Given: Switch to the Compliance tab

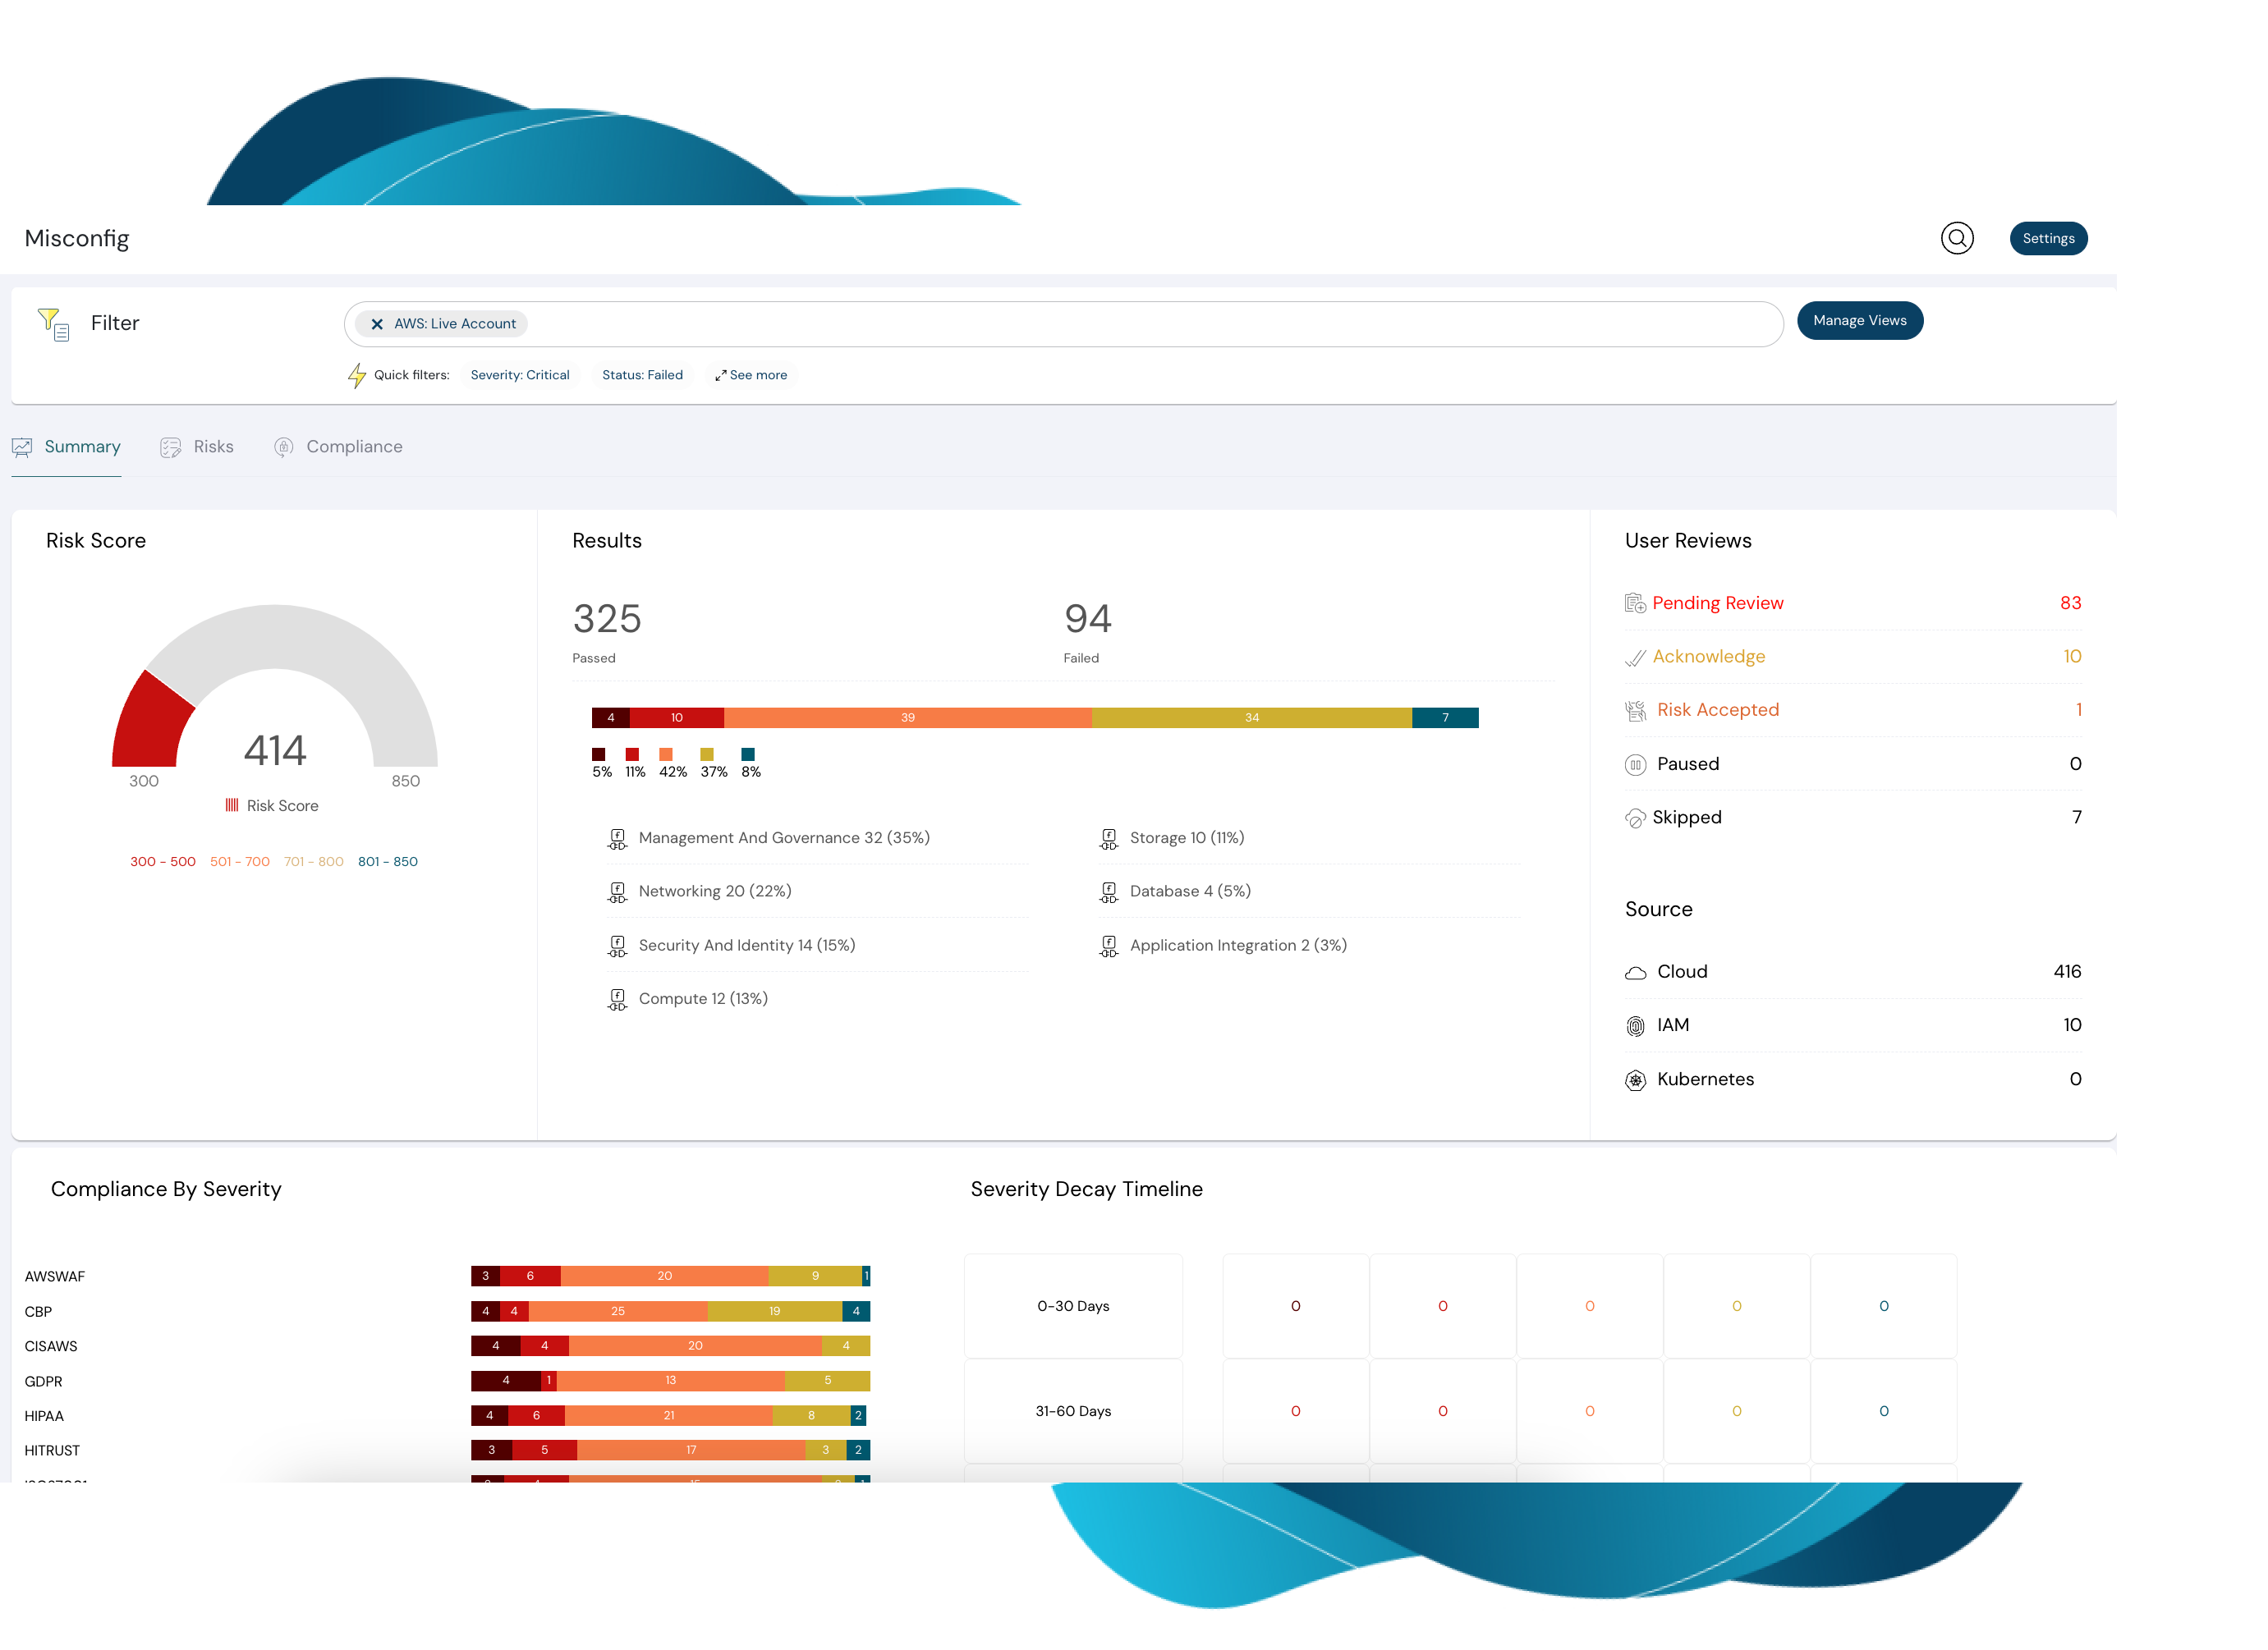Looking at the screenshot, I should coord(338,447).
